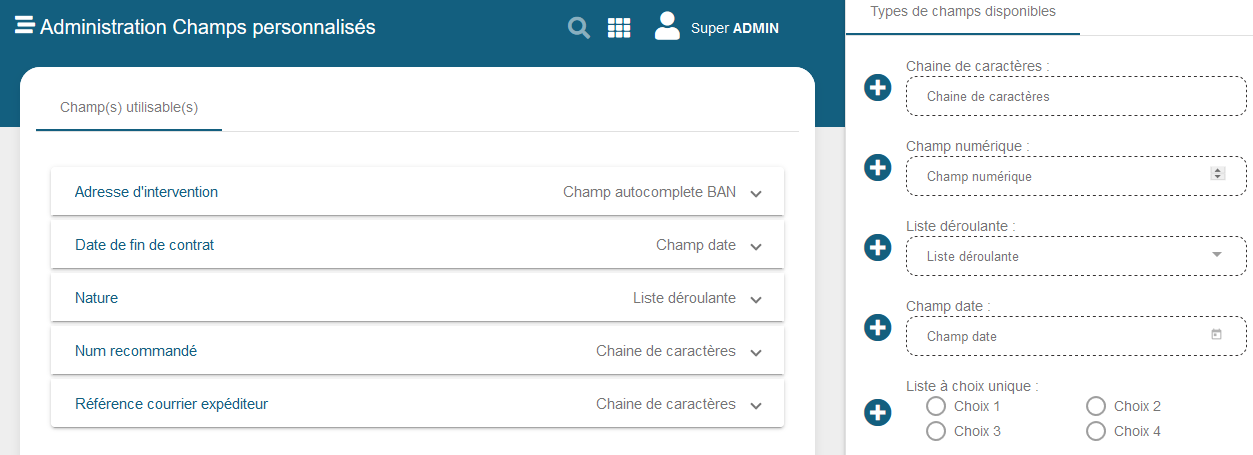Image resolution: width=1253 pixels, height=455 pixels.
Task: Click the Champ numérique stepper arrows
Action: click(x=1217, y=173)
